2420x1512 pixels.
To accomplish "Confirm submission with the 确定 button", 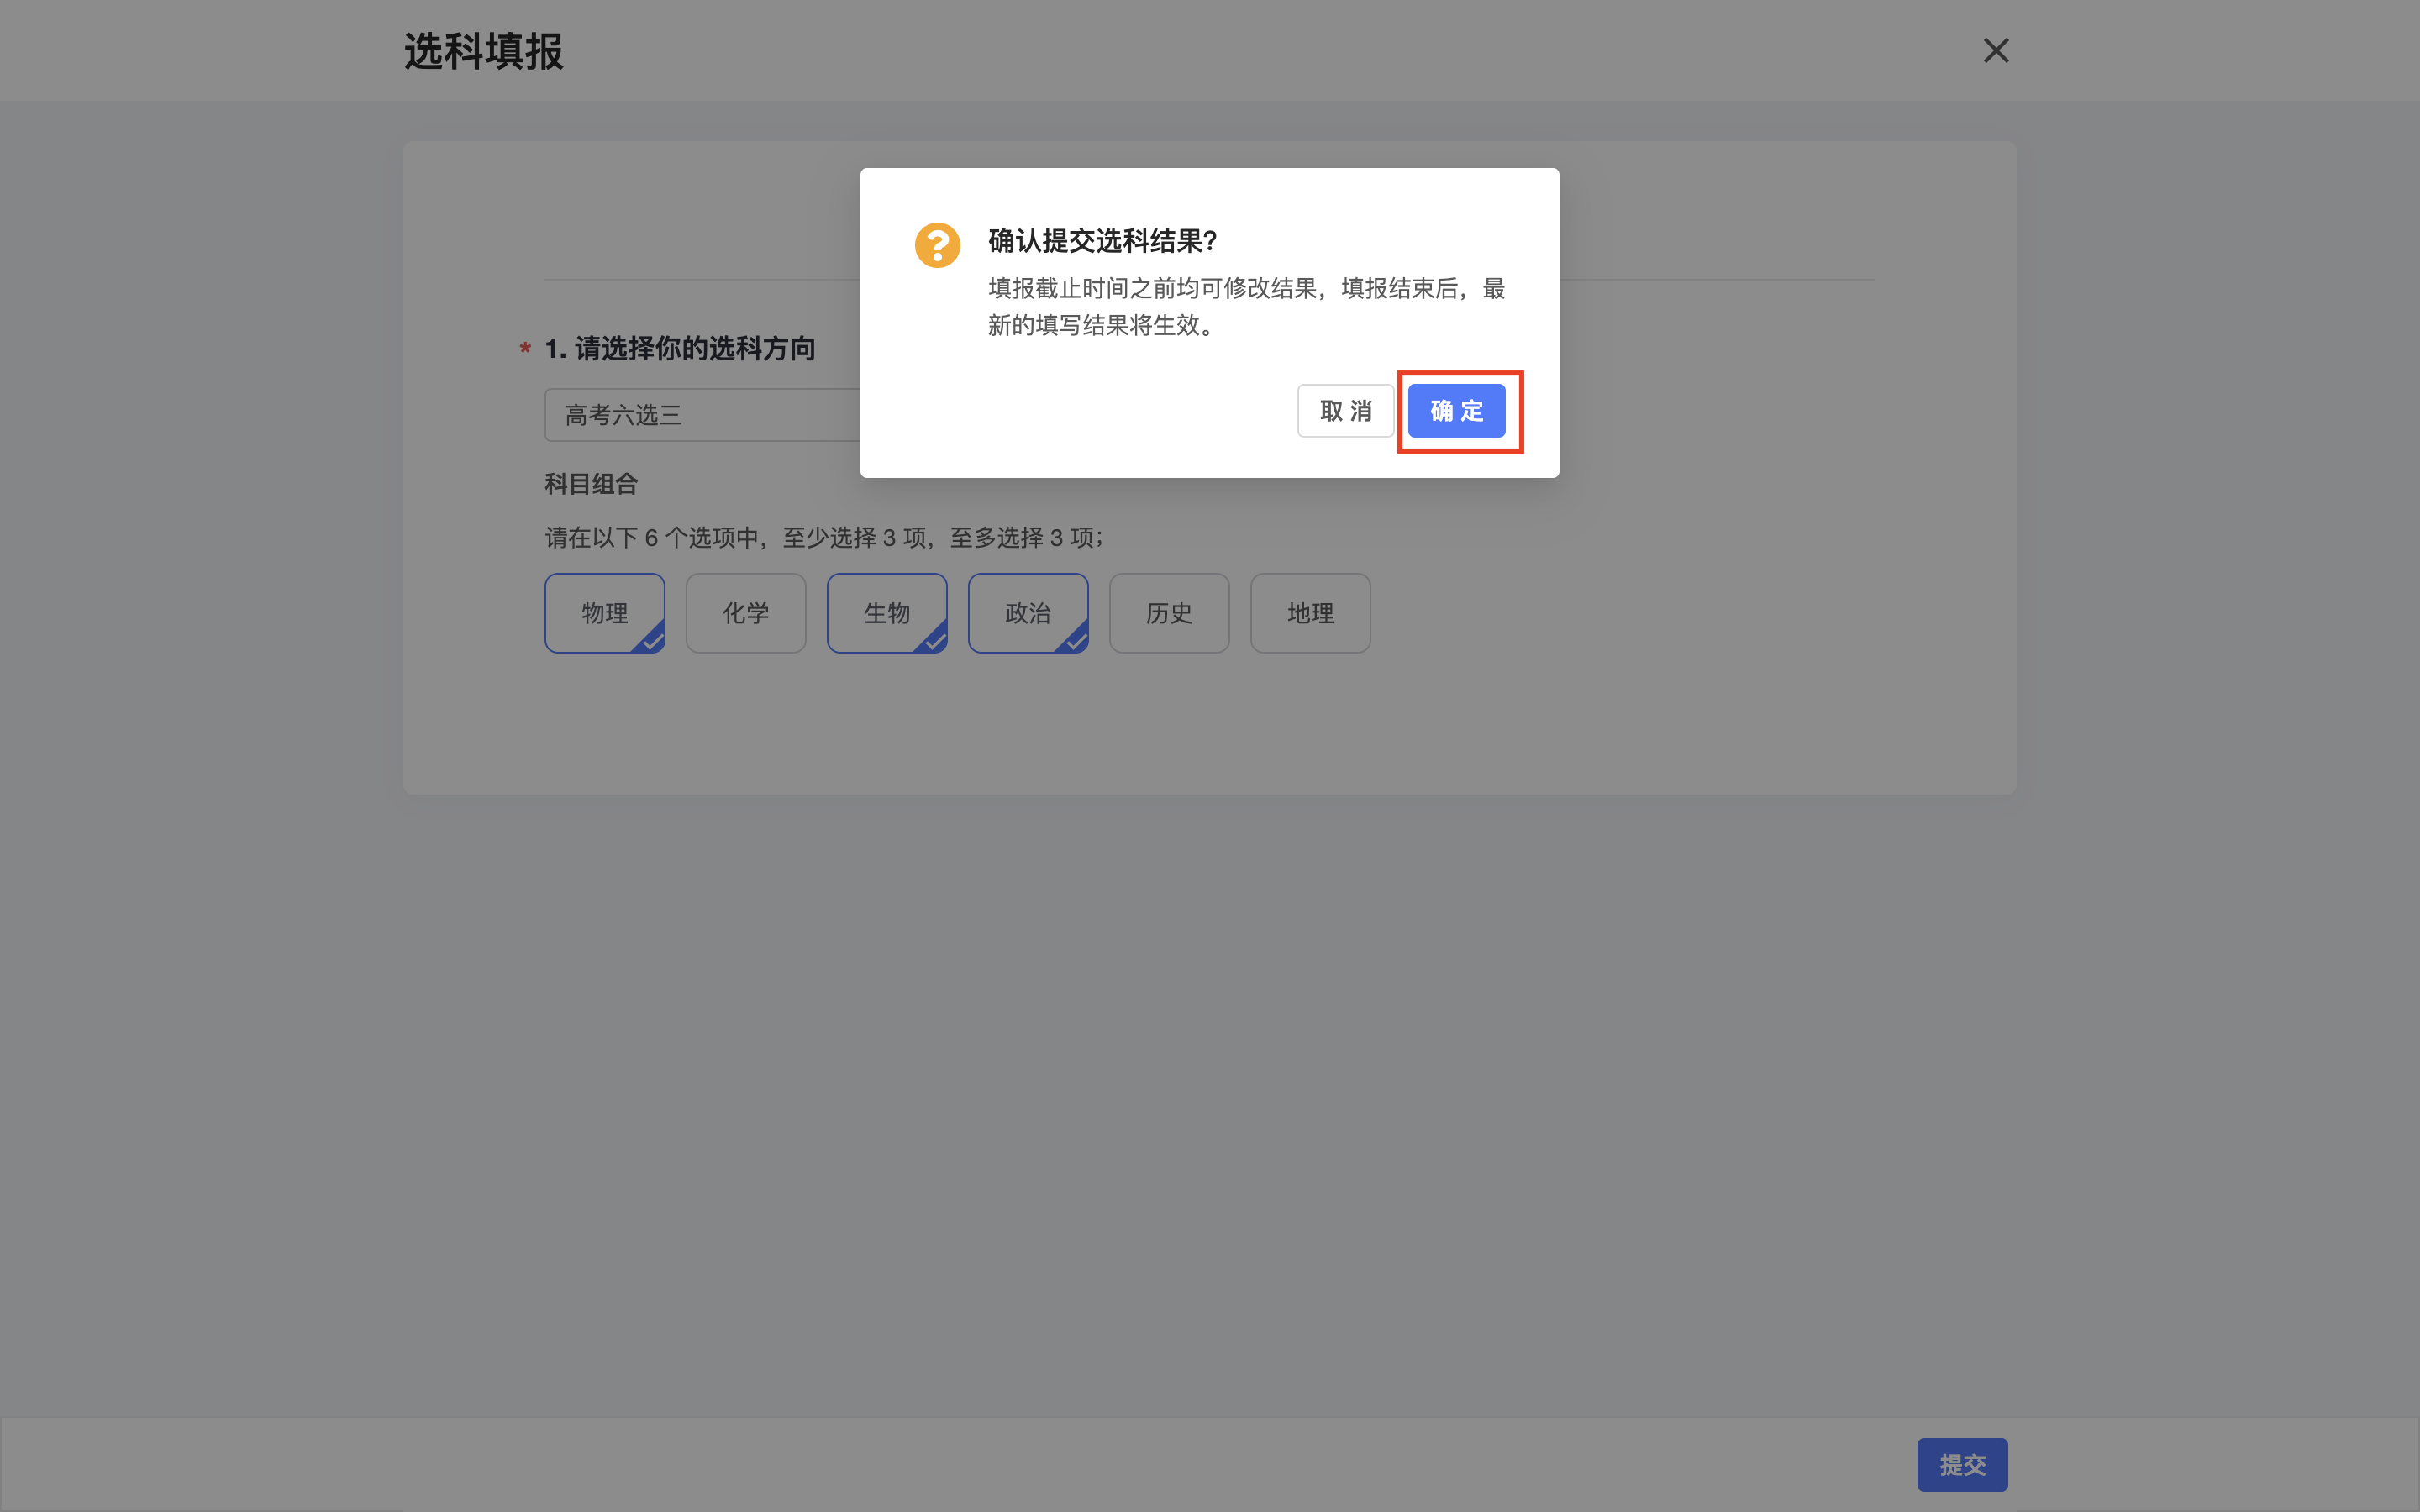I will [x=1456, y=411].
